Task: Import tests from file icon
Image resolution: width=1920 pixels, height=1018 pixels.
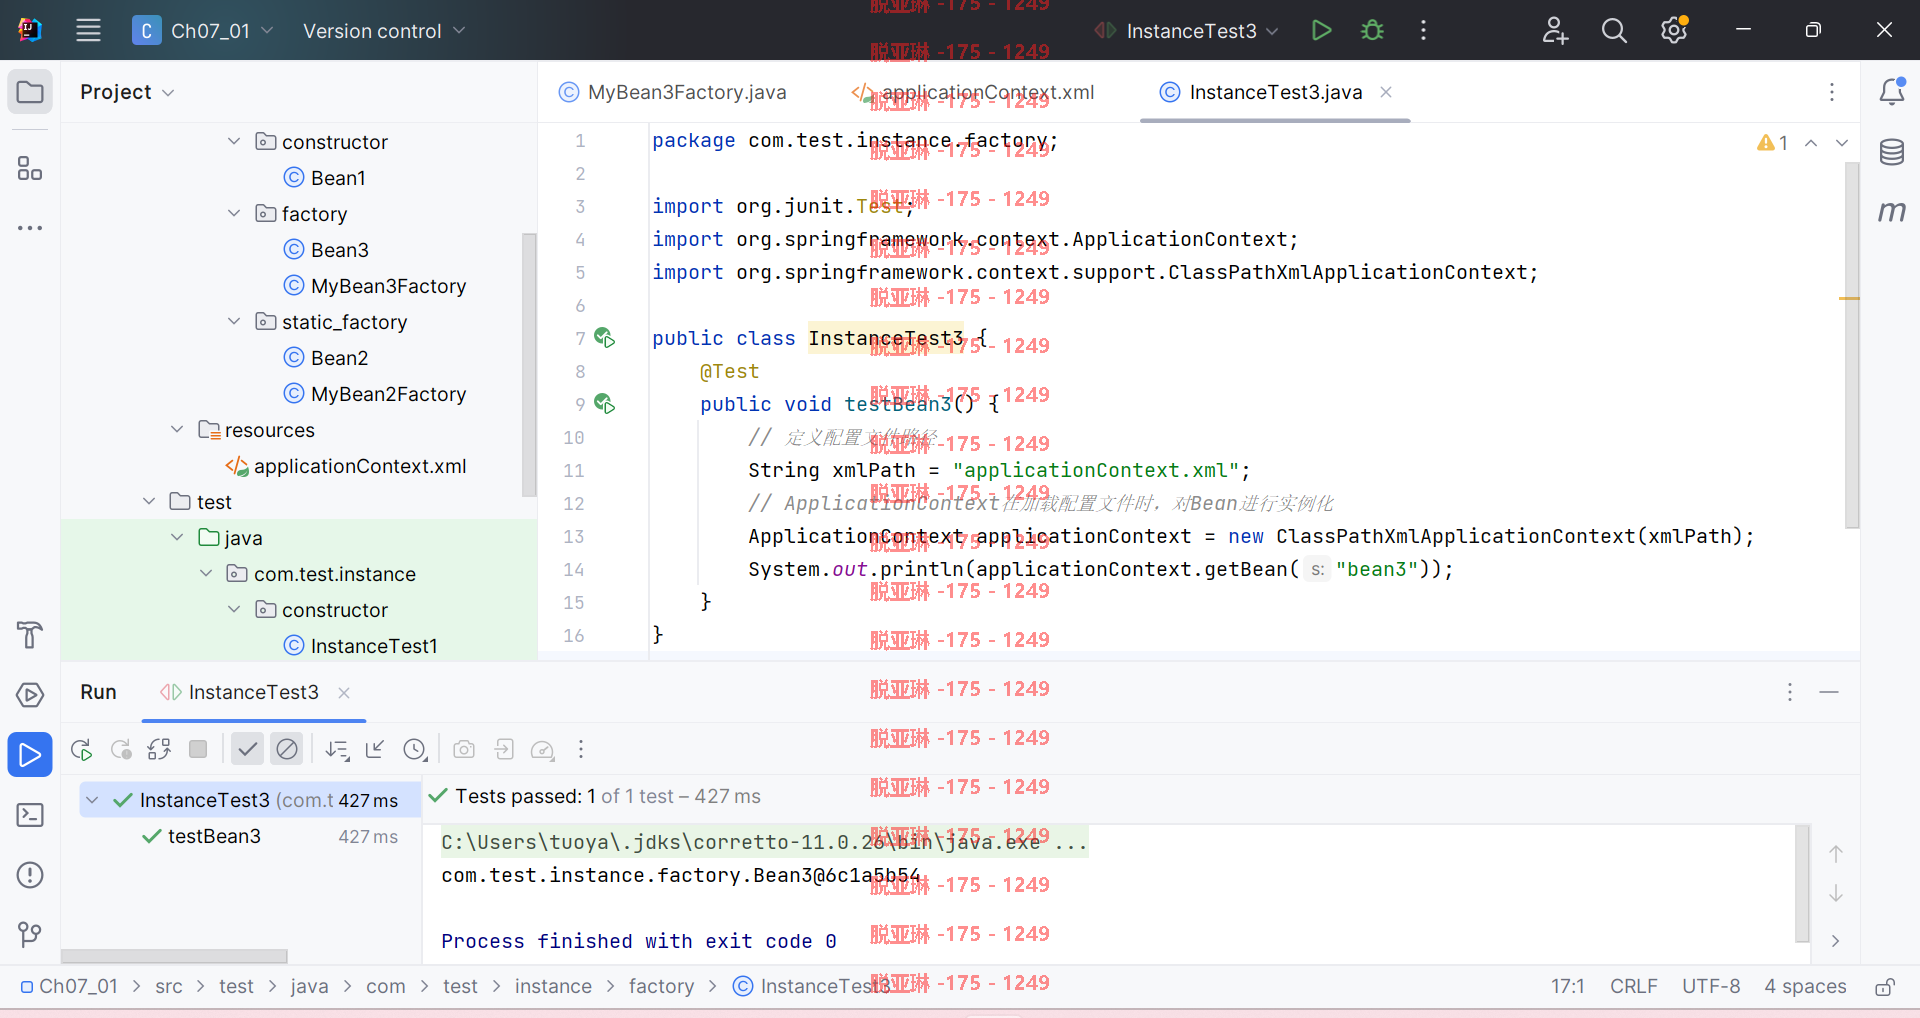Action: [x=504, y=749]
